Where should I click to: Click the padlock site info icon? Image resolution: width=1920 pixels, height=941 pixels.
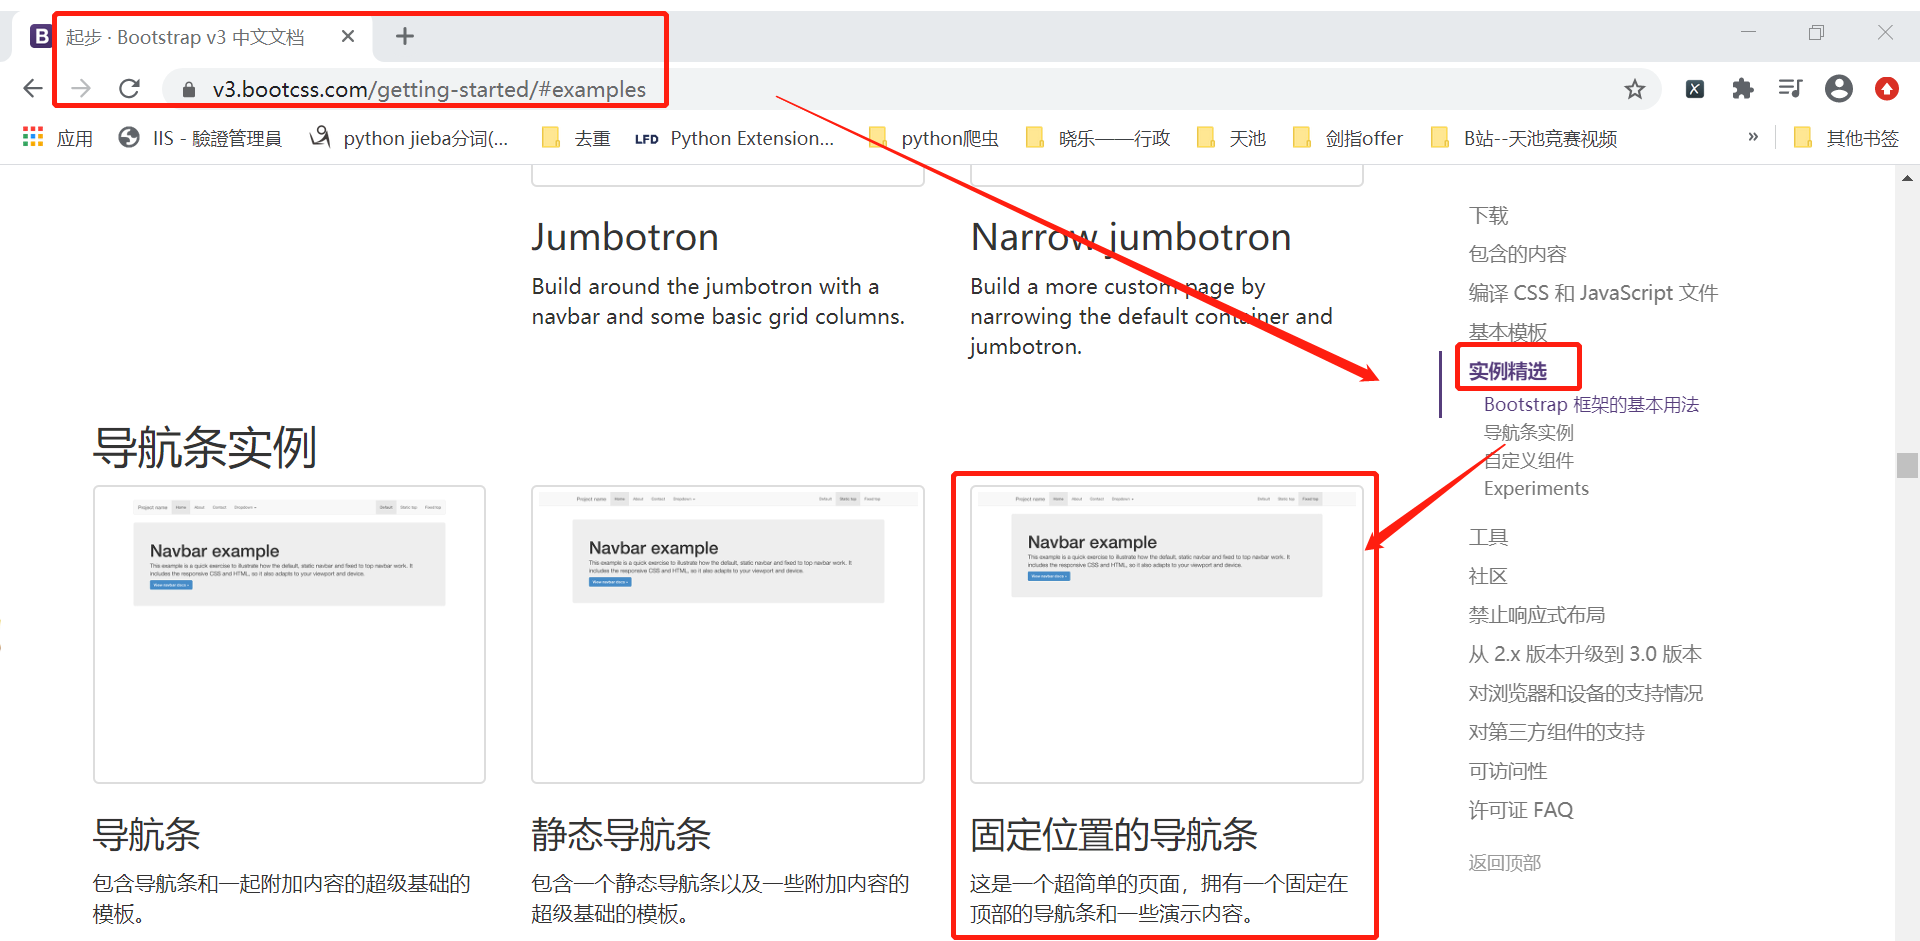coord(188,89)
